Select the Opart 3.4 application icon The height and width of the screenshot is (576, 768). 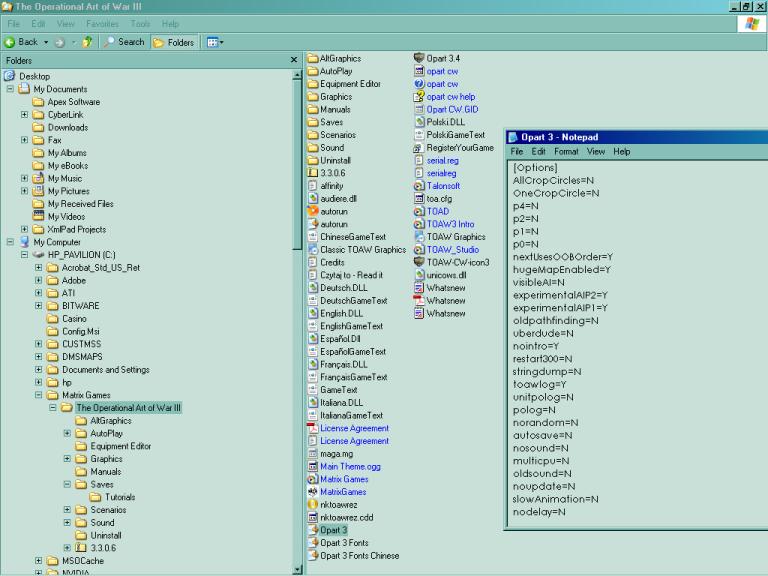pyautogui.click(x=419, y=58)
